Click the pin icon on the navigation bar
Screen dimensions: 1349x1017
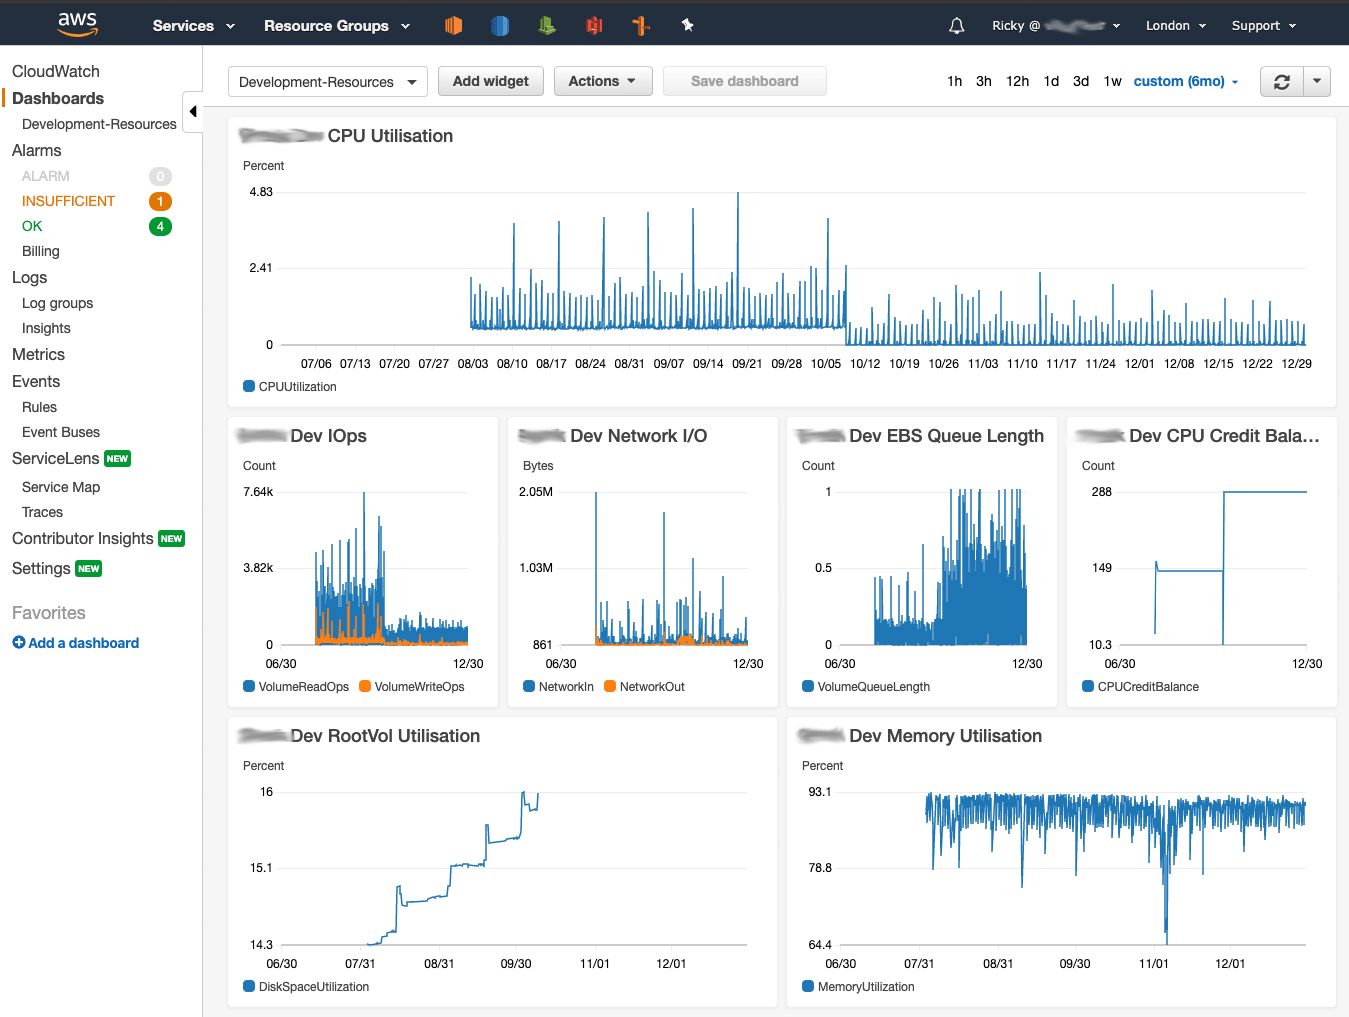coord(687,25)
